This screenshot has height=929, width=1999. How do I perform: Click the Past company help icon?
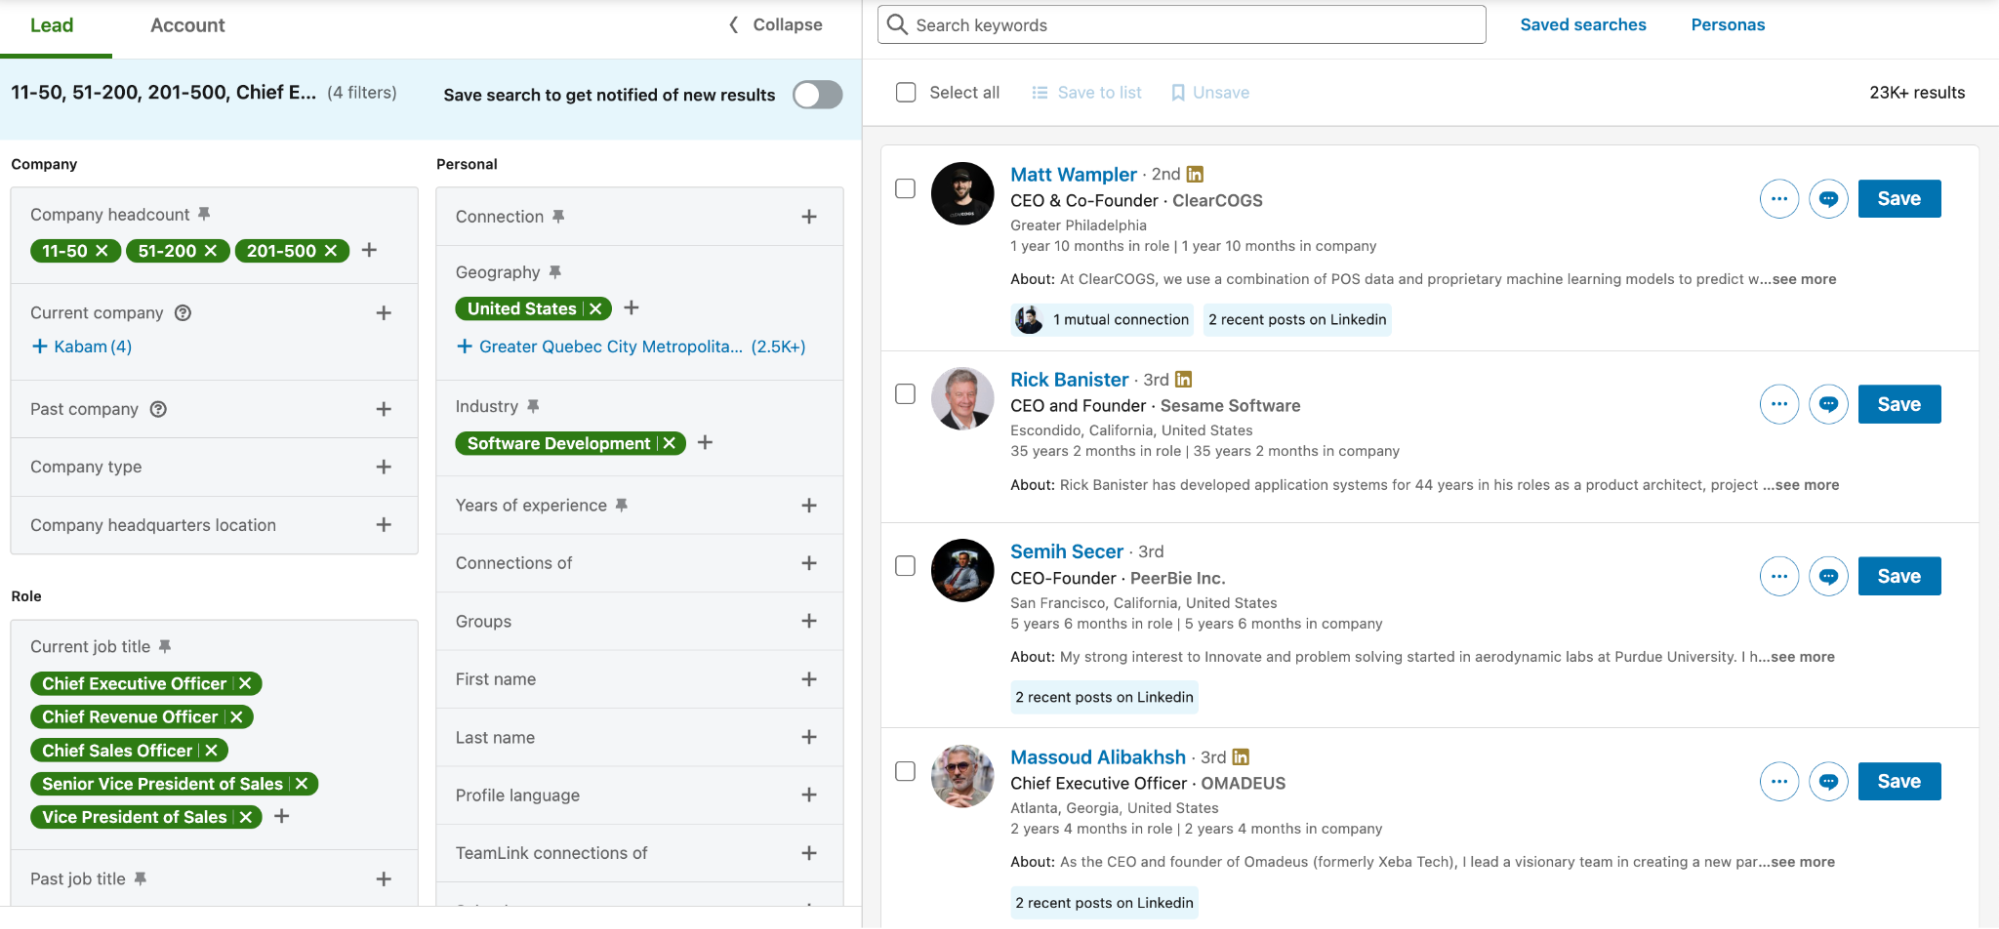coord(158,409)
